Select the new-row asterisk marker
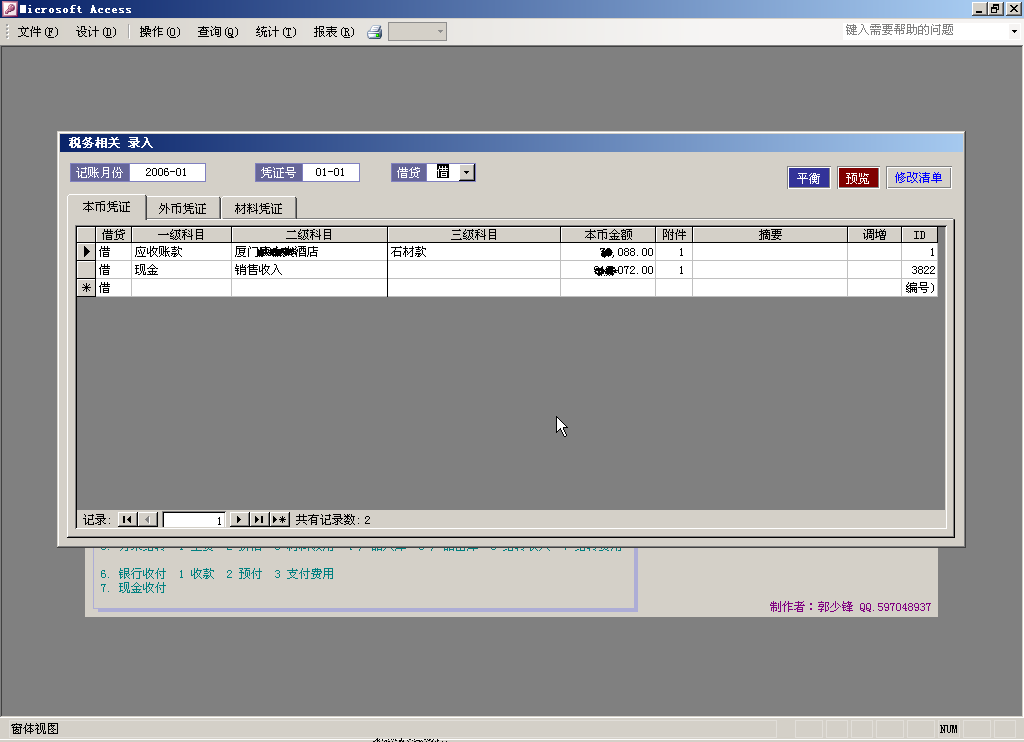 click(86, 288)
